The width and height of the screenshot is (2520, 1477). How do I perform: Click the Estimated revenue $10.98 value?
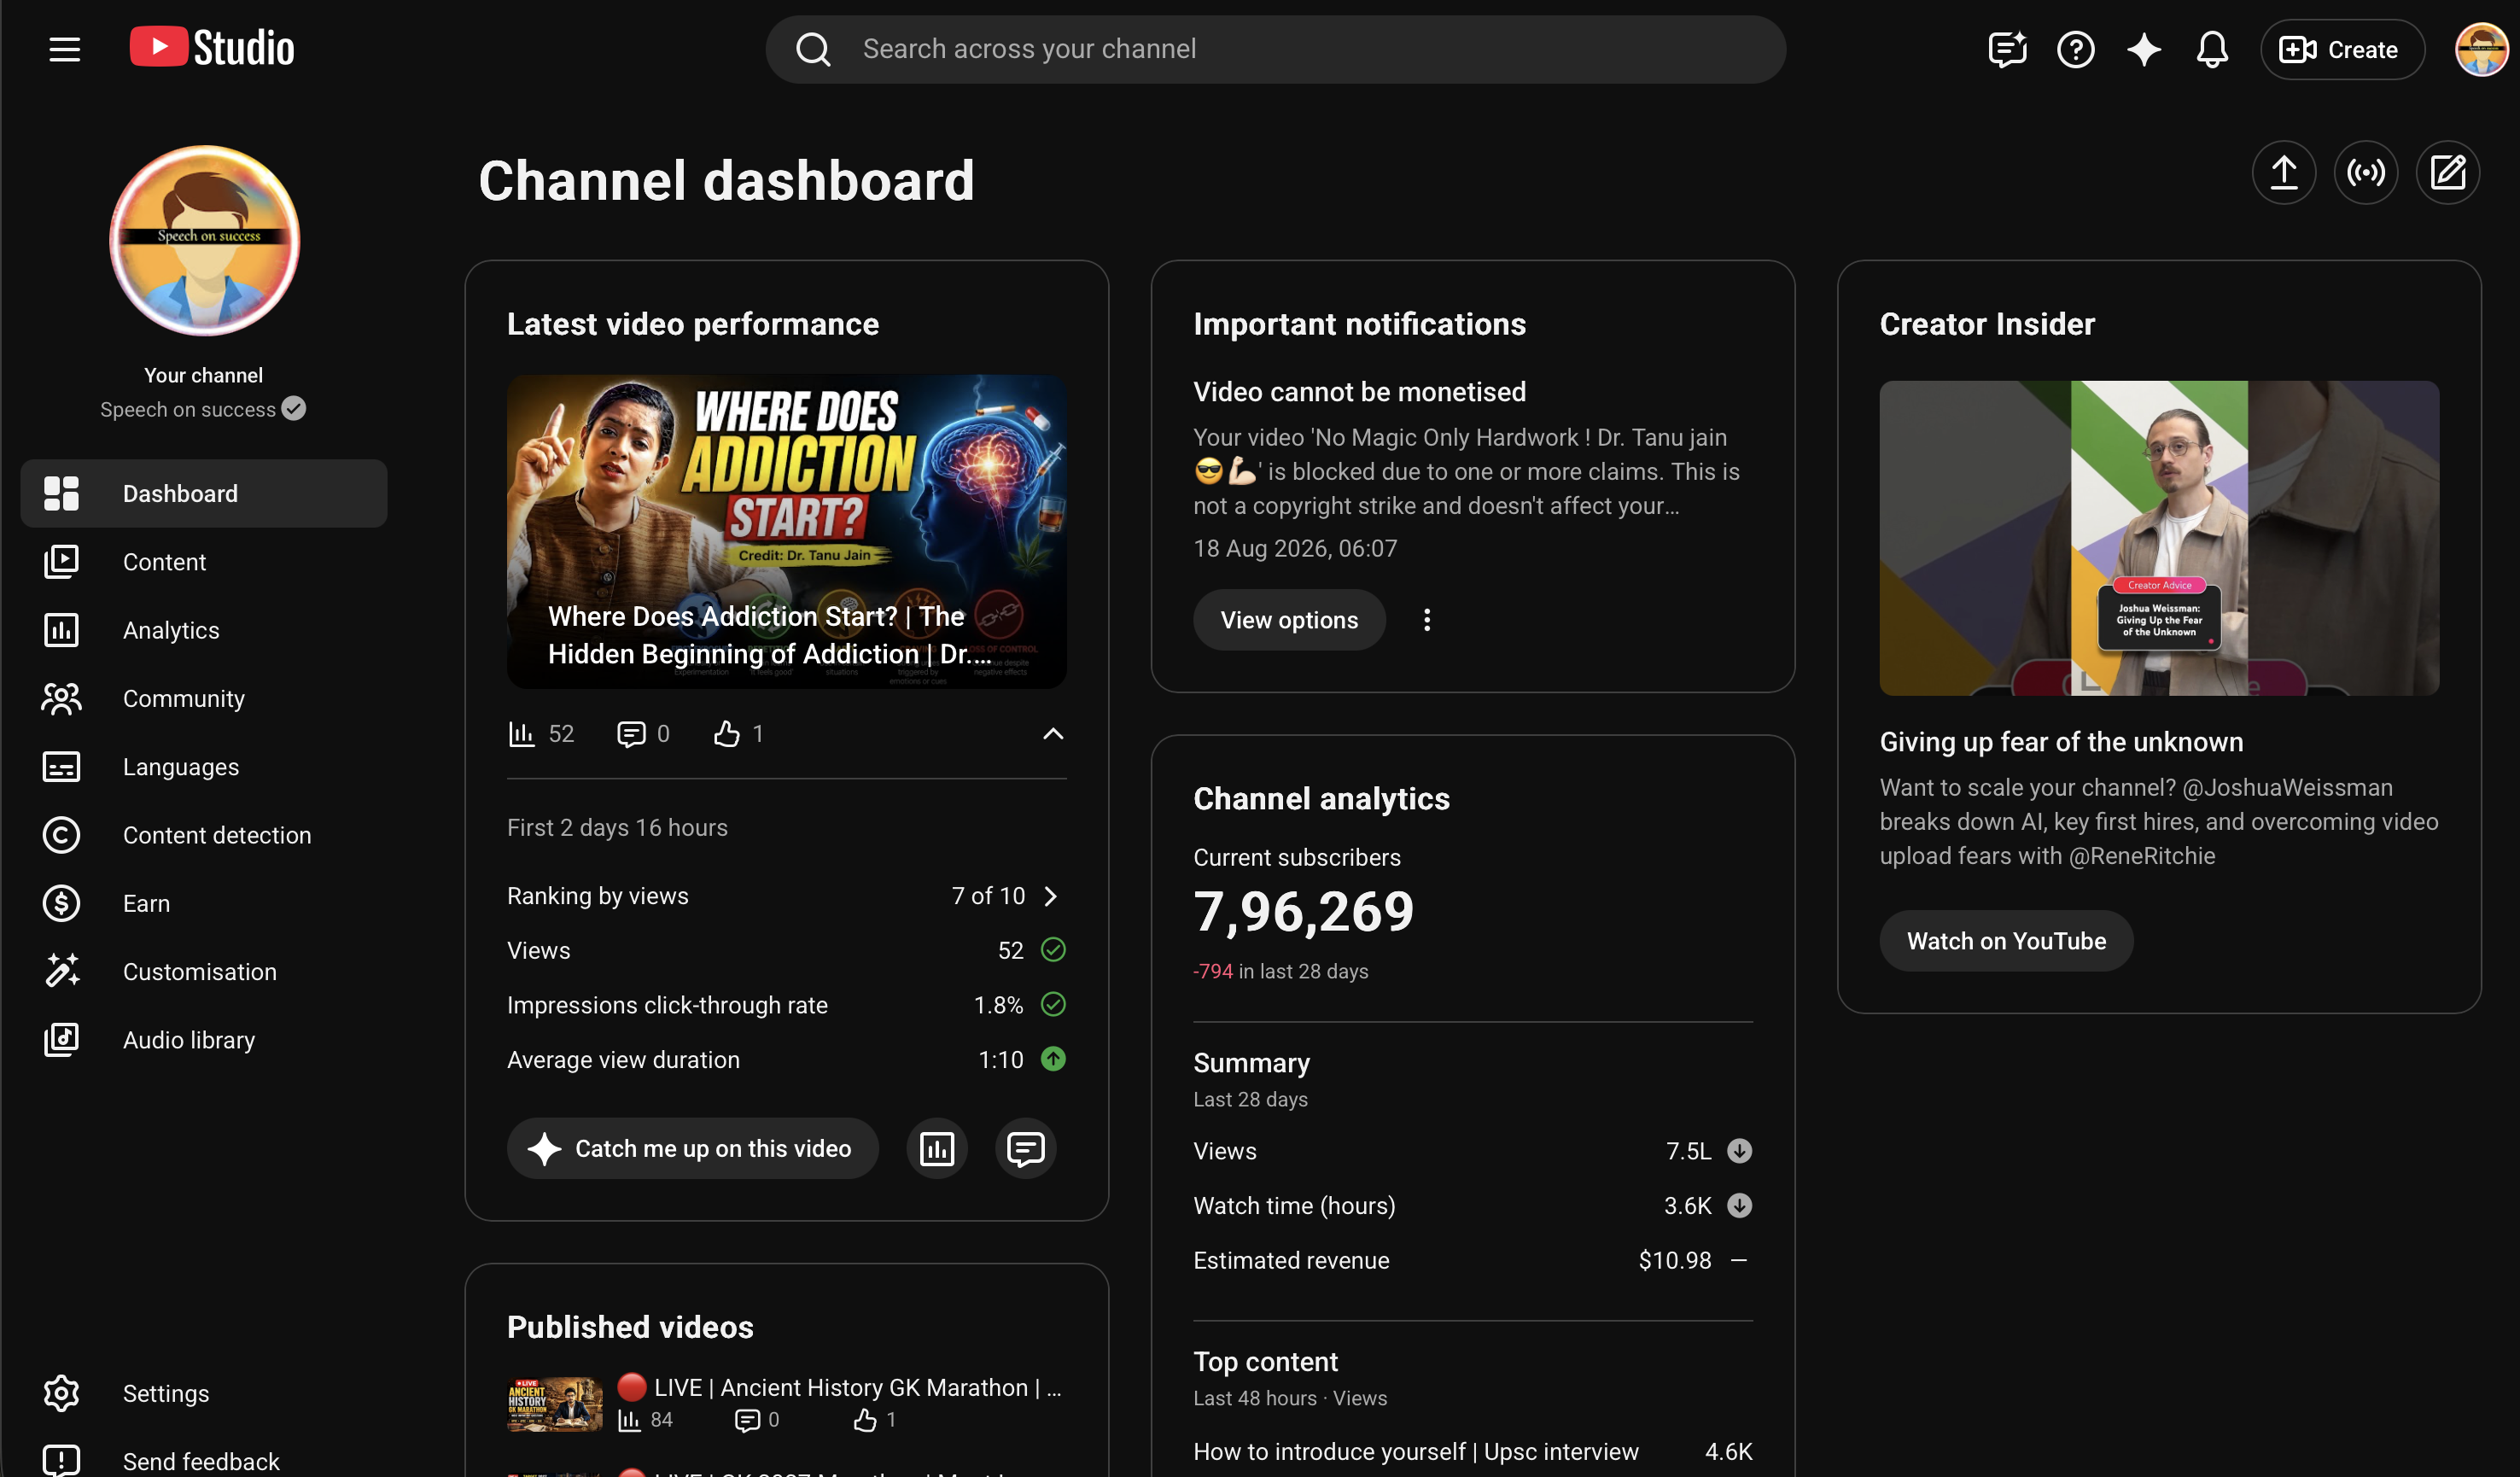coord(1675,1261)
